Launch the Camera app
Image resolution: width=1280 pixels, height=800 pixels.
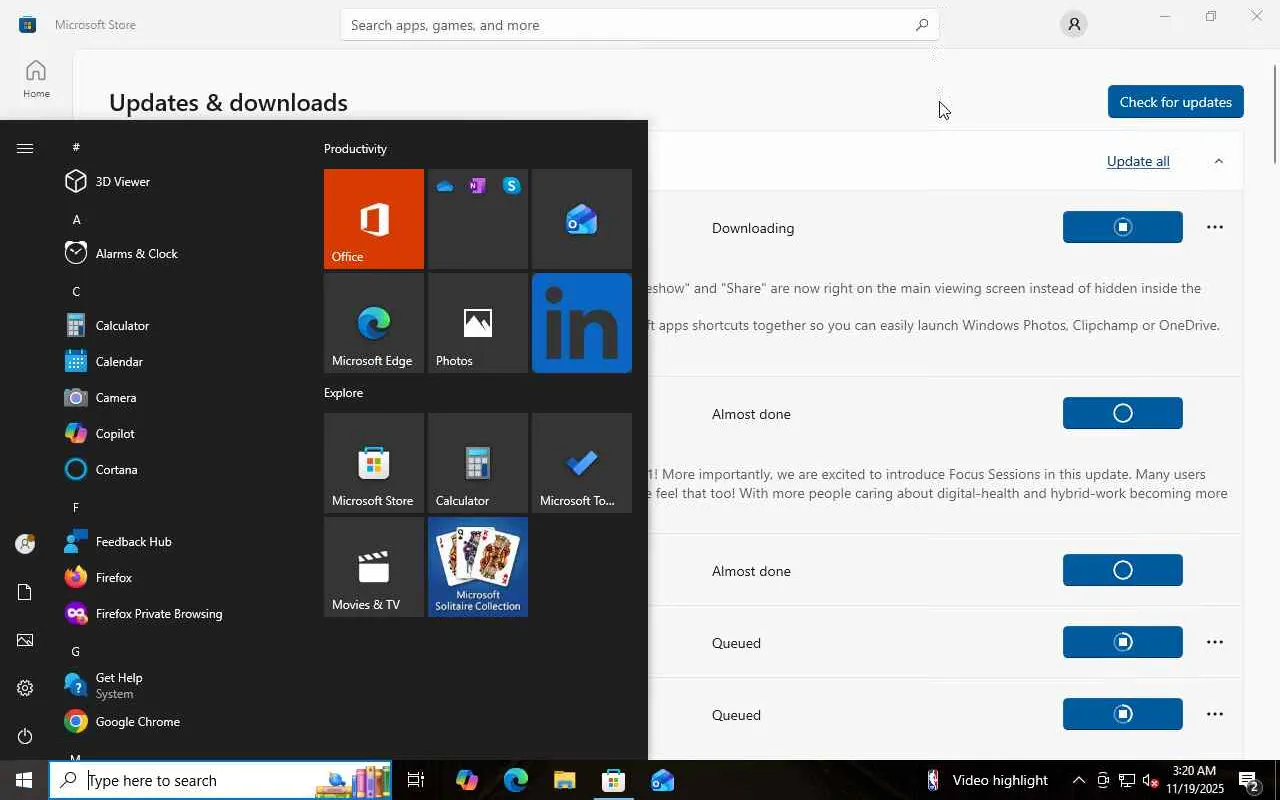click(x=180, y=398)
